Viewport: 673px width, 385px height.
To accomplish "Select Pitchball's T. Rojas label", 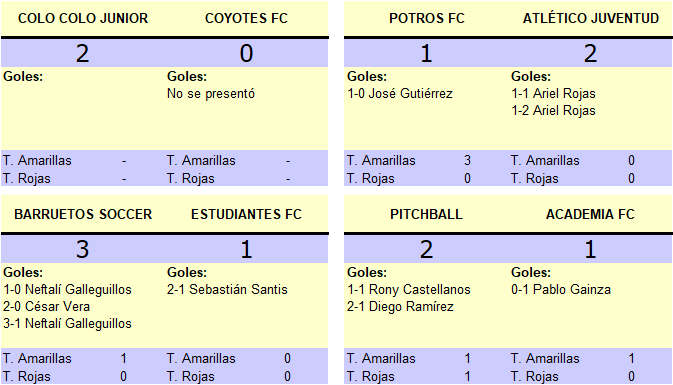I will [x=370, y=376].
